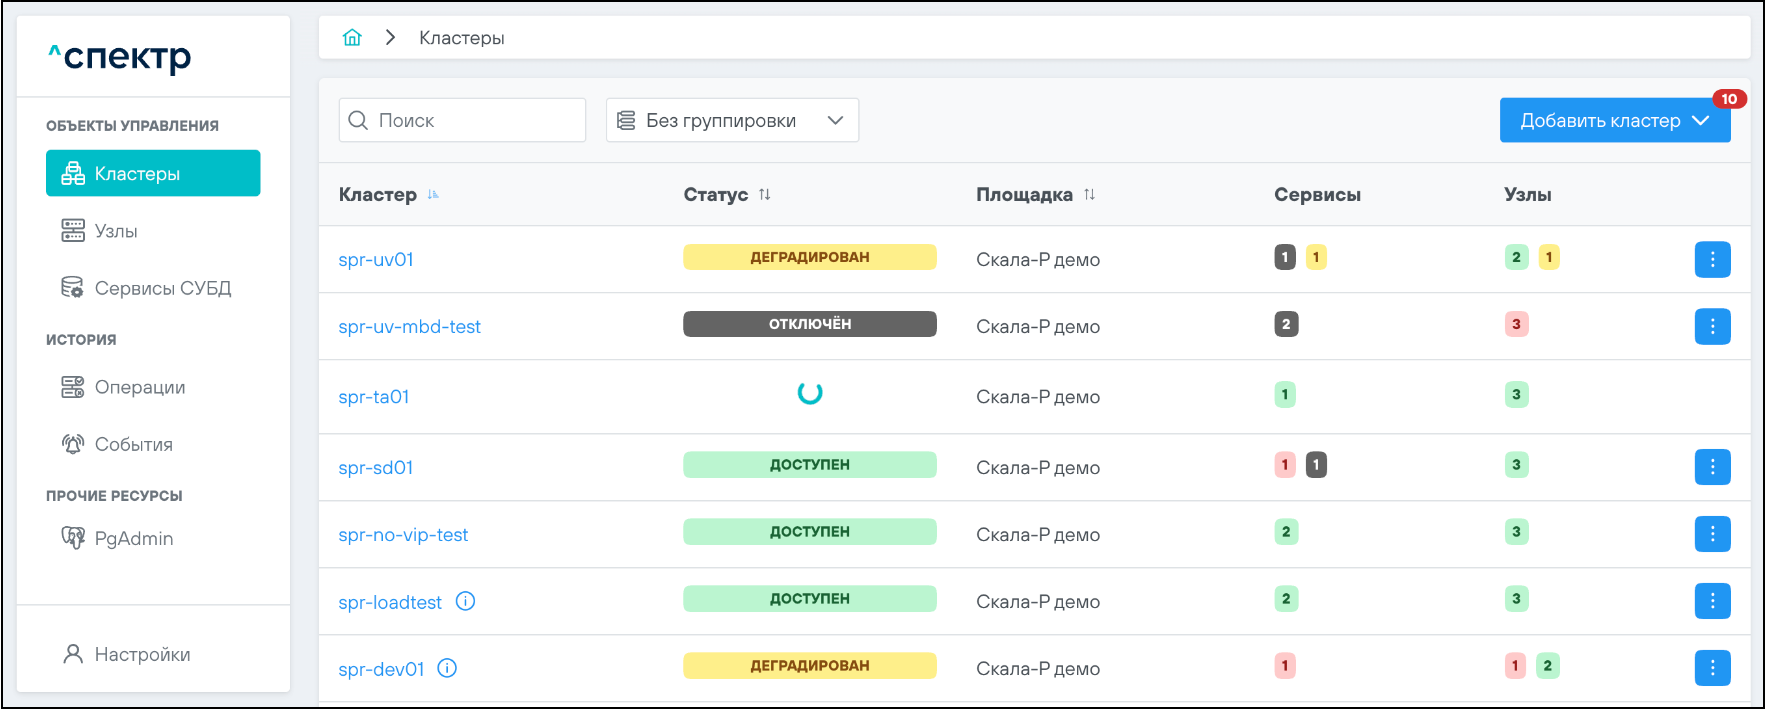Go to Узлы in the sidebar
The image size is (1766, 710).
pos(116,231)
